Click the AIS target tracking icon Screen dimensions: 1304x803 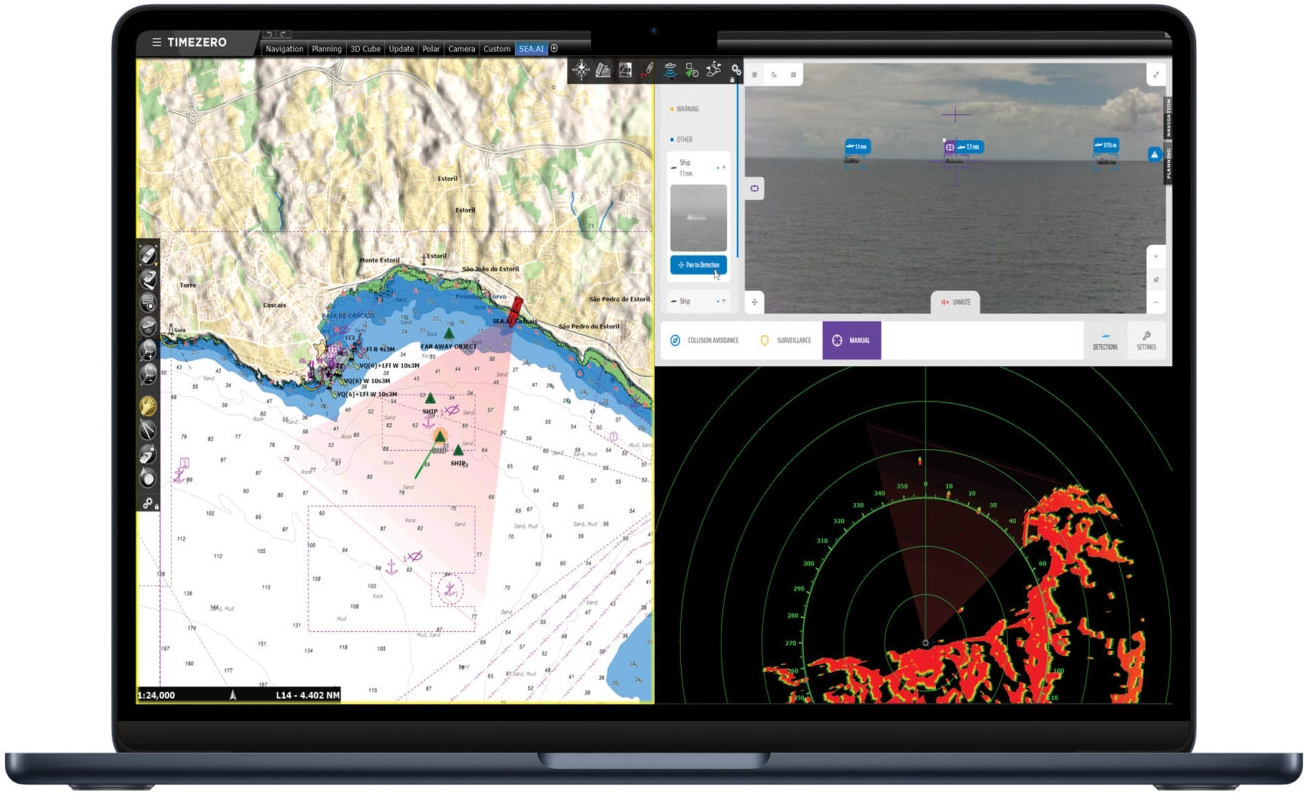(692, 70)
